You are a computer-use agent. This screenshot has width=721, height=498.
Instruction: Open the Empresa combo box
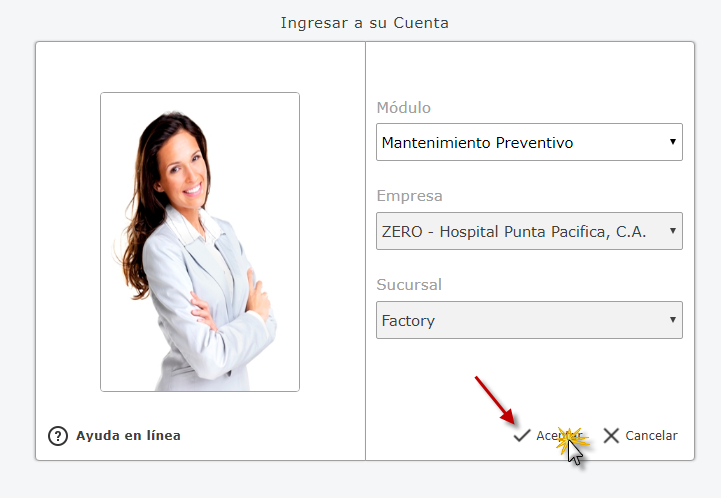(529, 231)
